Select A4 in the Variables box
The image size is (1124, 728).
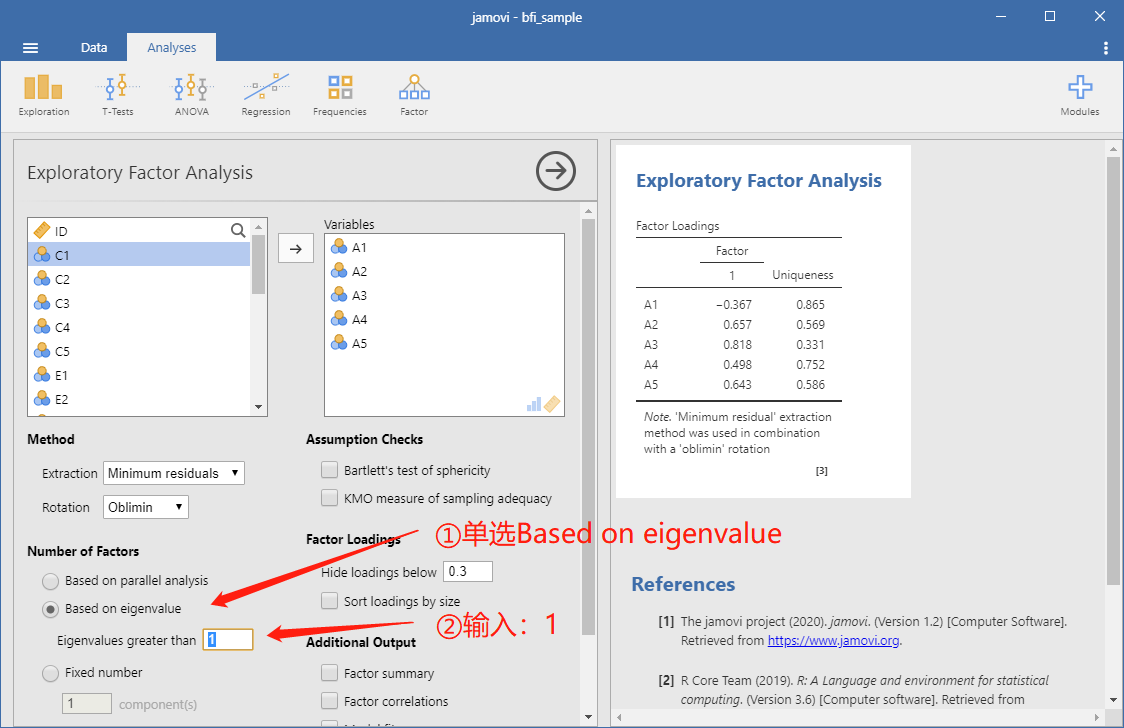(444, 320)
